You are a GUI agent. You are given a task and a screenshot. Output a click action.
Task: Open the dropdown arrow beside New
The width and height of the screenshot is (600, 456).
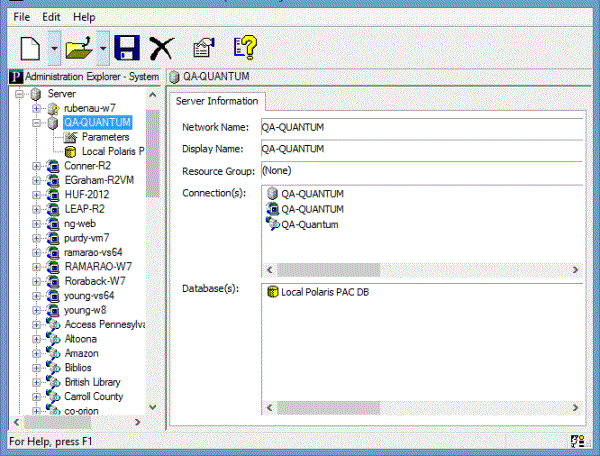pos(53,47)
